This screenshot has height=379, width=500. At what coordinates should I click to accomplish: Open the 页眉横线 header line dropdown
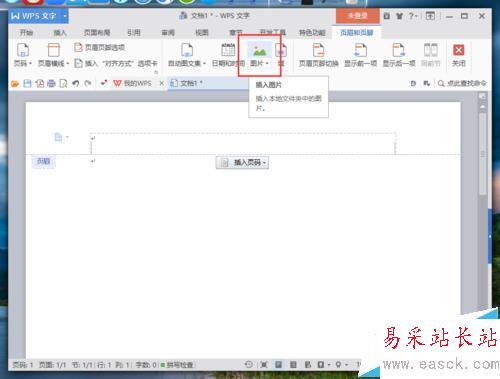click(53, 55)
